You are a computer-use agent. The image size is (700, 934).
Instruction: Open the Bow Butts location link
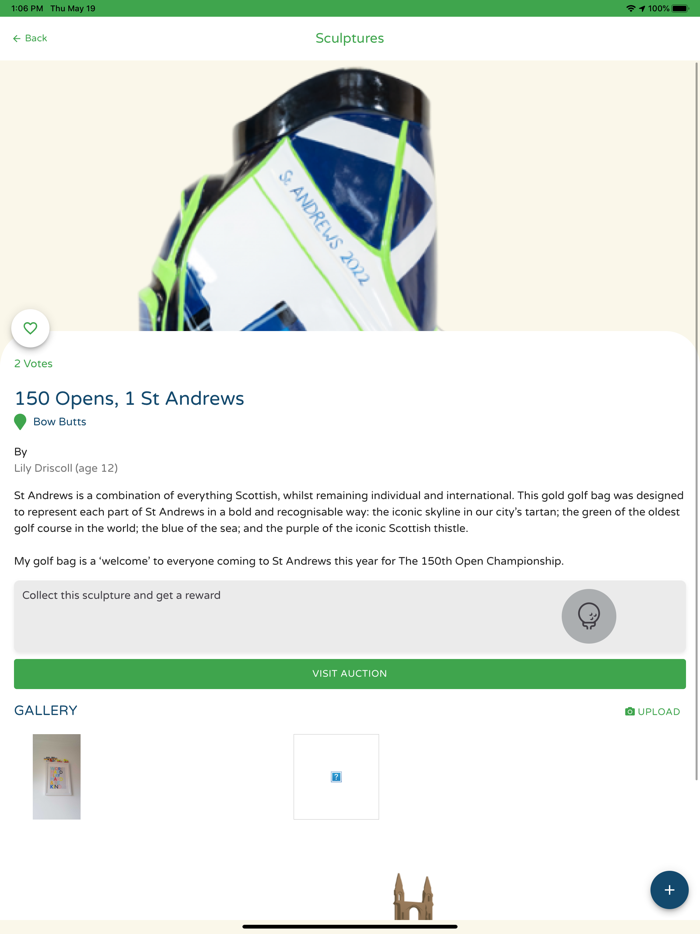tap(60, 422)
